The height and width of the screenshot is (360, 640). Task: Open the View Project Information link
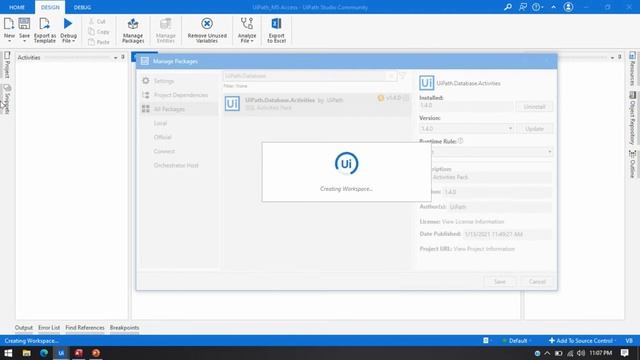(484, 249)
